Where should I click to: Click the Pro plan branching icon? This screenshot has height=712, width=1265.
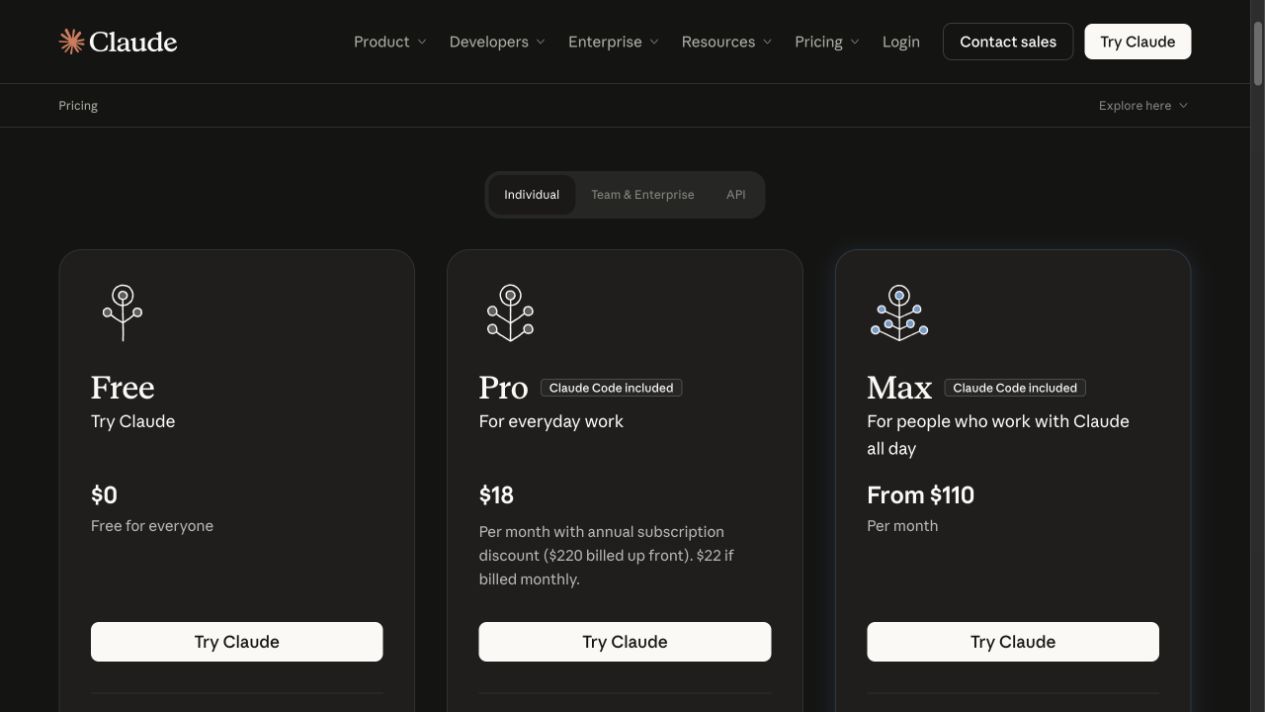coord(510,313)
